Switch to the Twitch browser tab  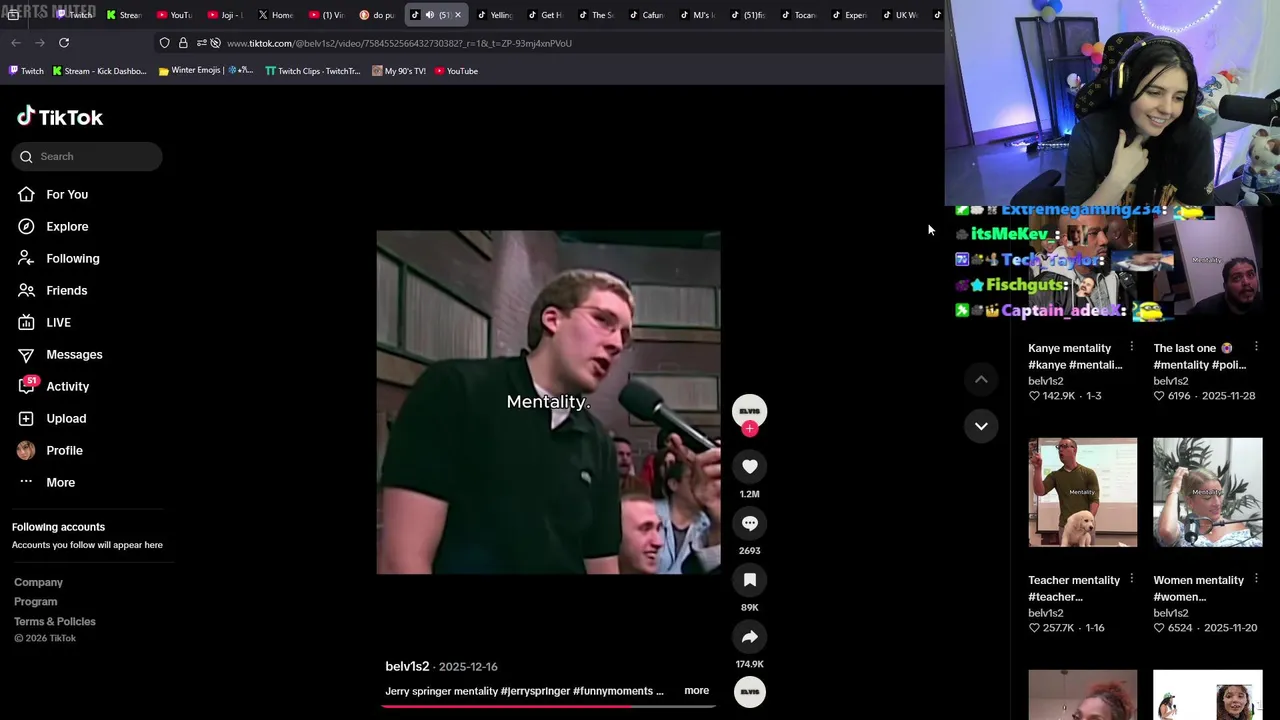[x=72, y=15]
